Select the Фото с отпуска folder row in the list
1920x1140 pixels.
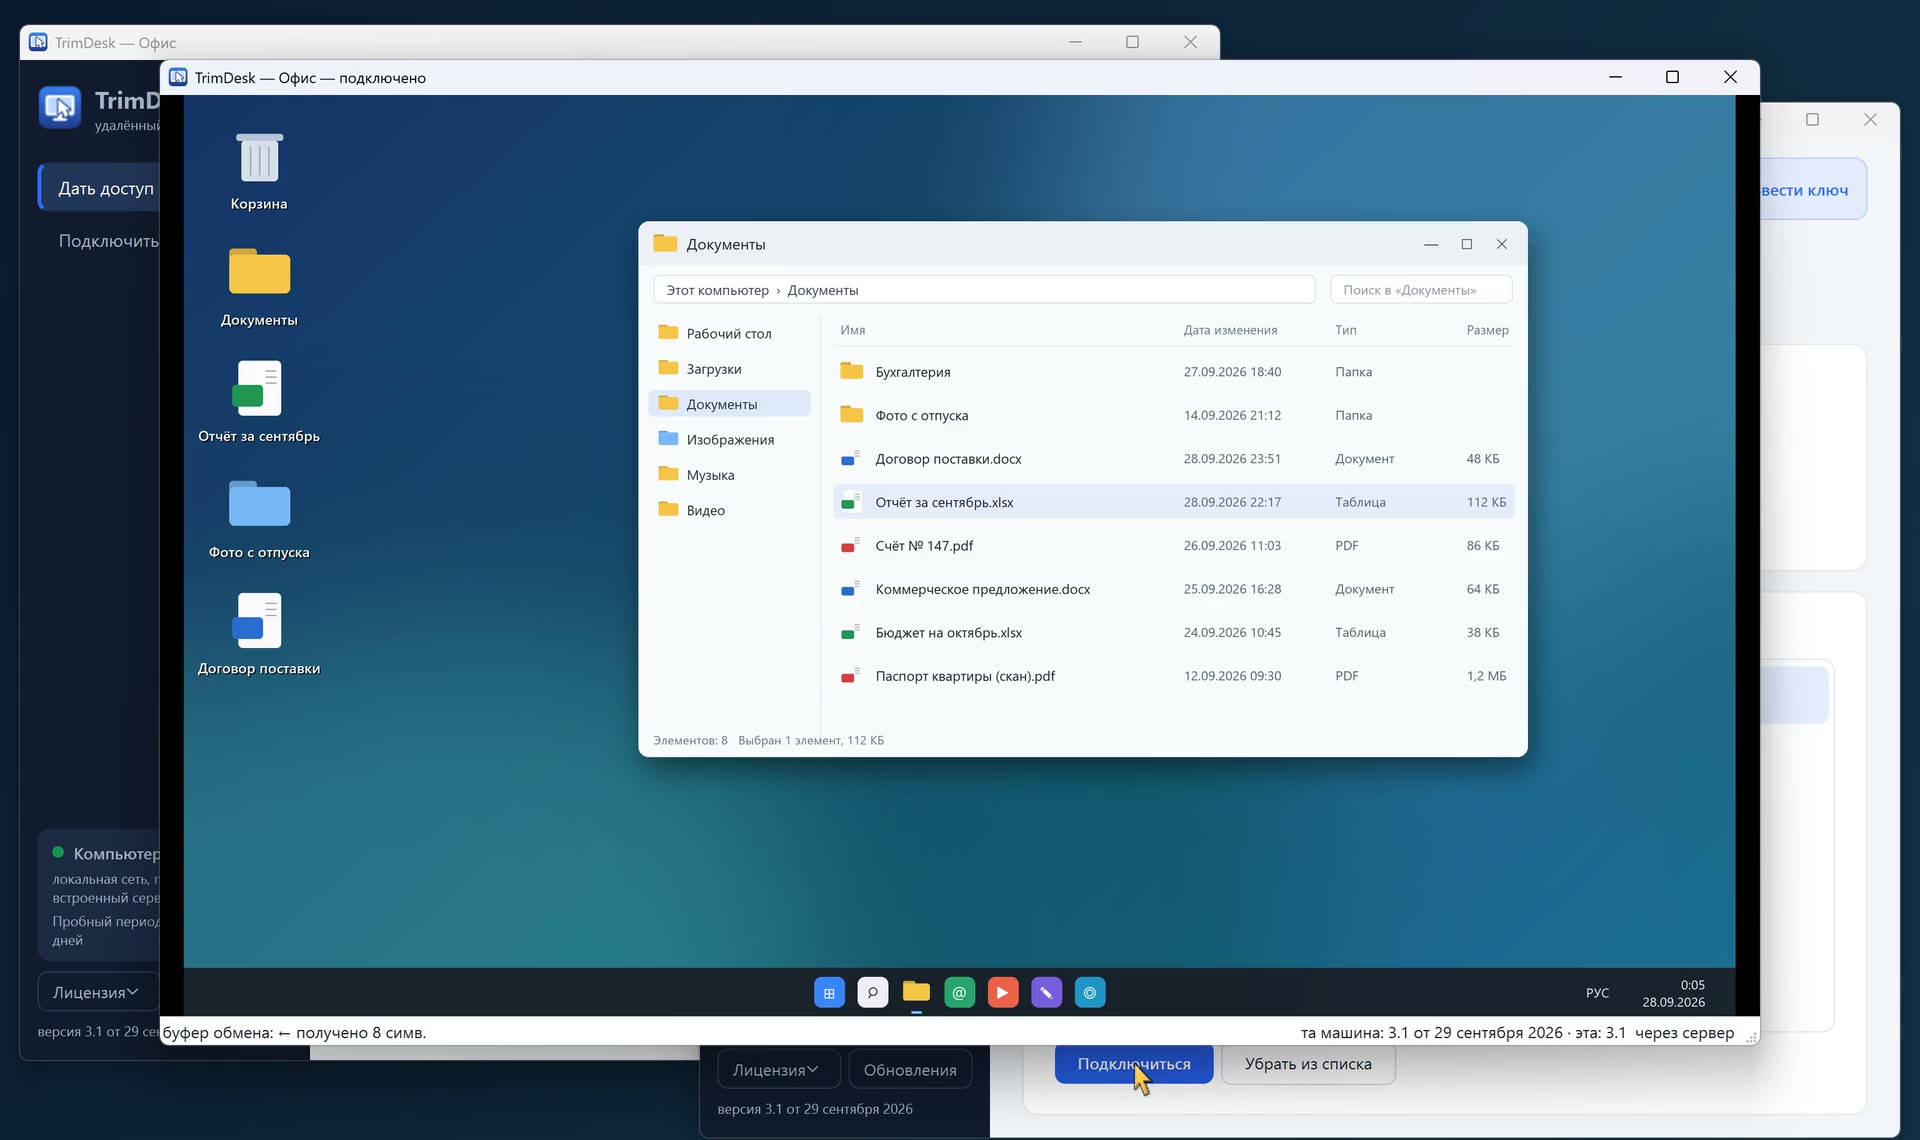(x=1173, y=415)
